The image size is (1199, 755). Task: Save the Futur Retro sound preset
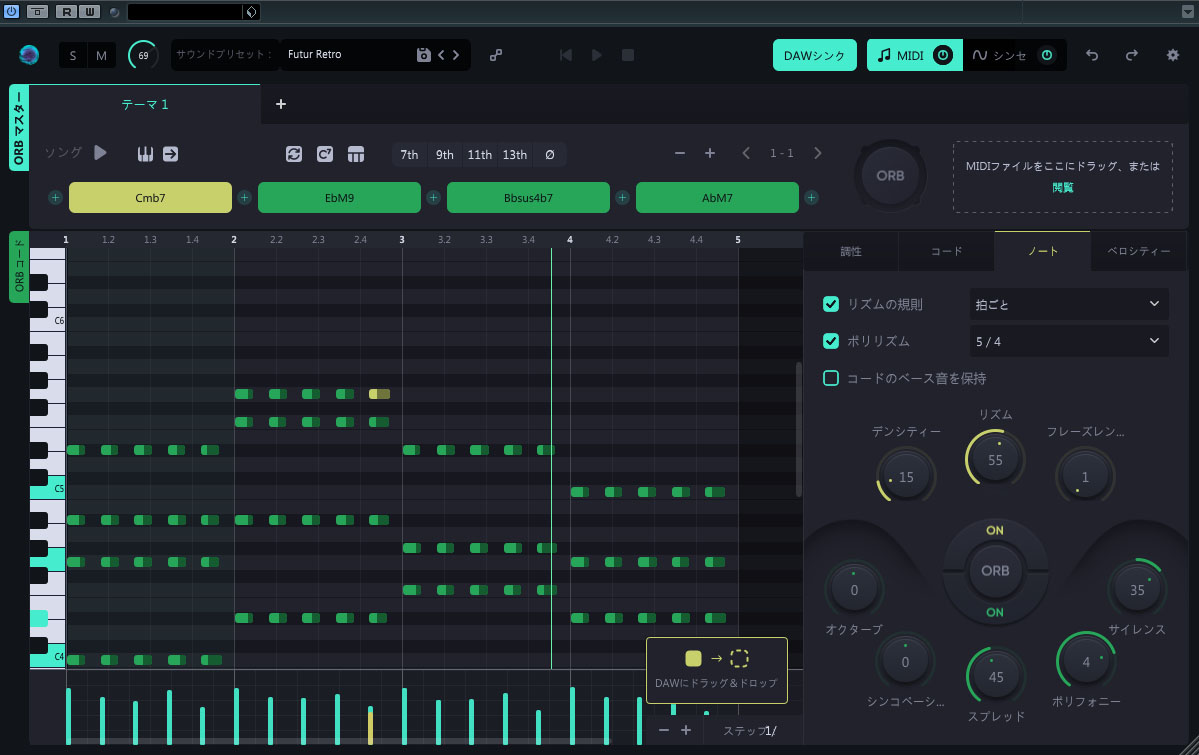pyautogui.click(x=426, y=55)
